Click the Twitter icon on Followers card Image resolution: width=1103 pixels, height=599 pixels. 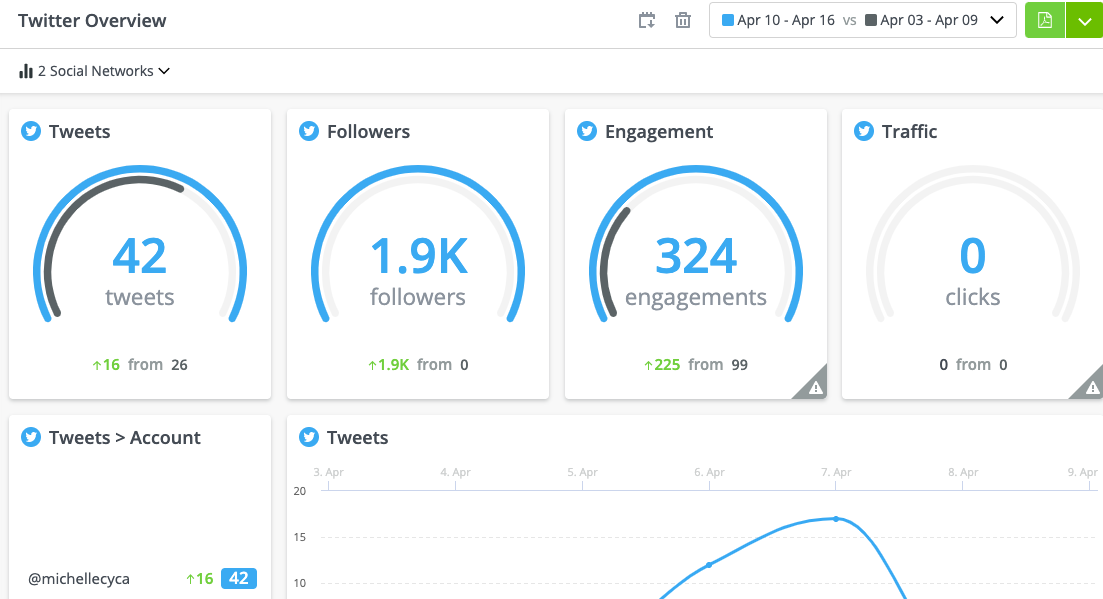pos(309,131)
